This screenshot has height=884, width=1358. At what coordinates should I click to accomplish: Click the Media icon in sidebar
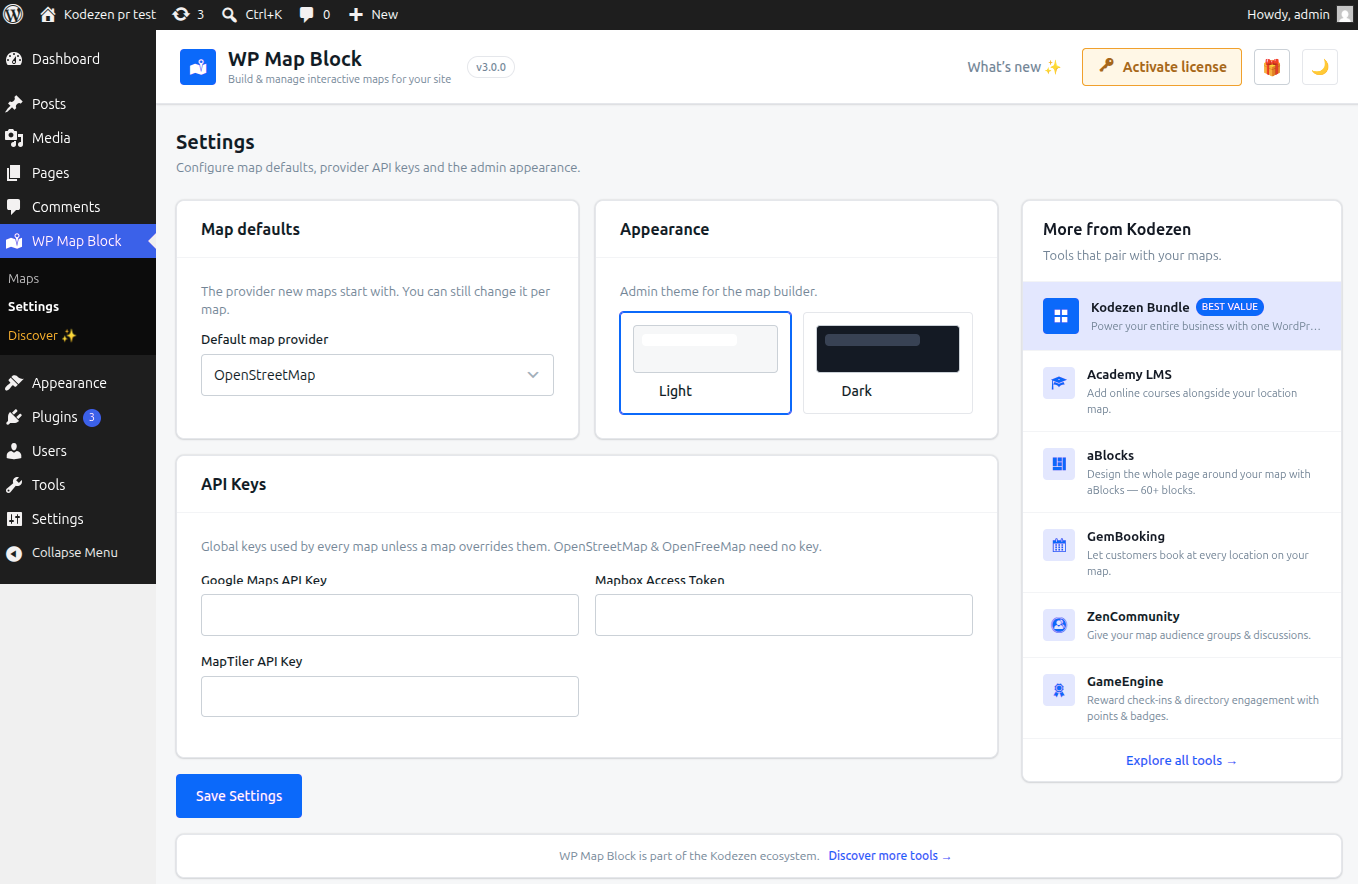(14, 138)
